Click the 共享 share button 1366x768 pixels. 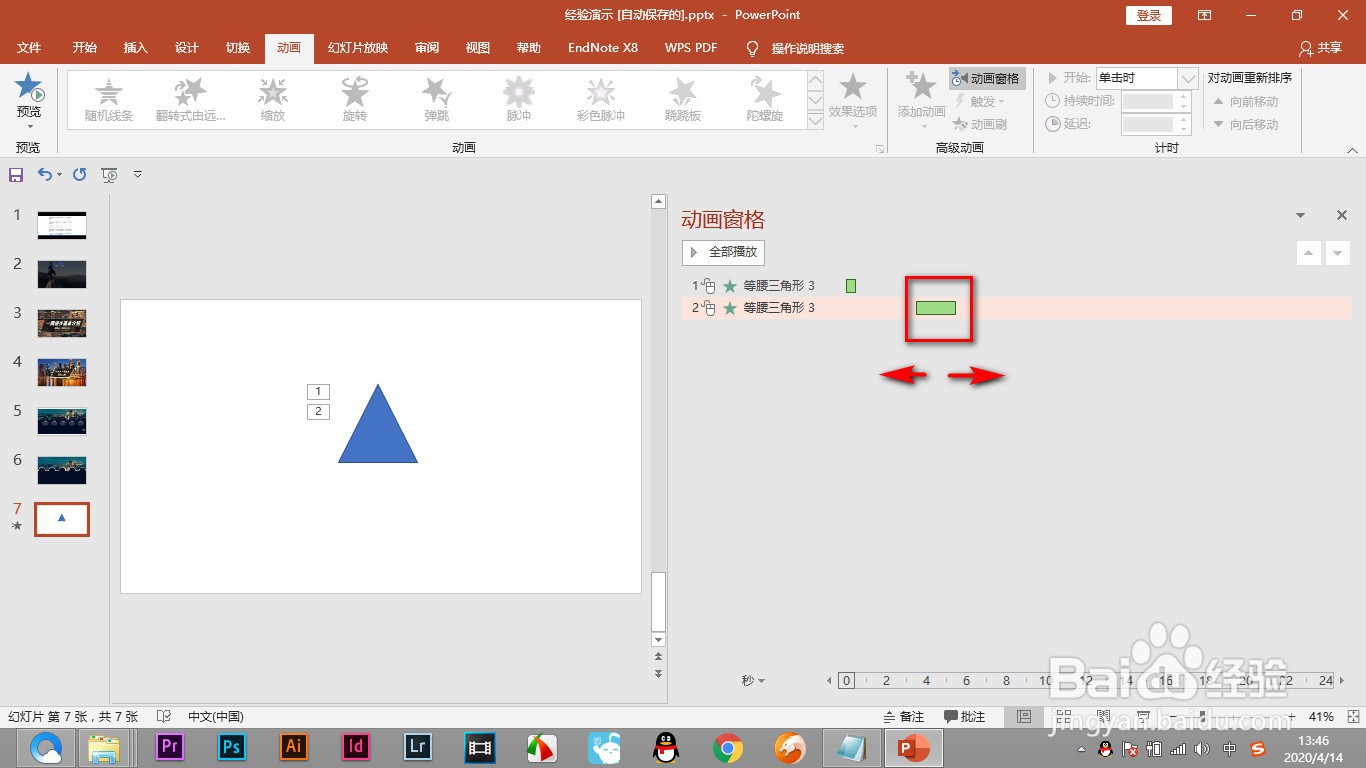click(x=1320, y=48)
